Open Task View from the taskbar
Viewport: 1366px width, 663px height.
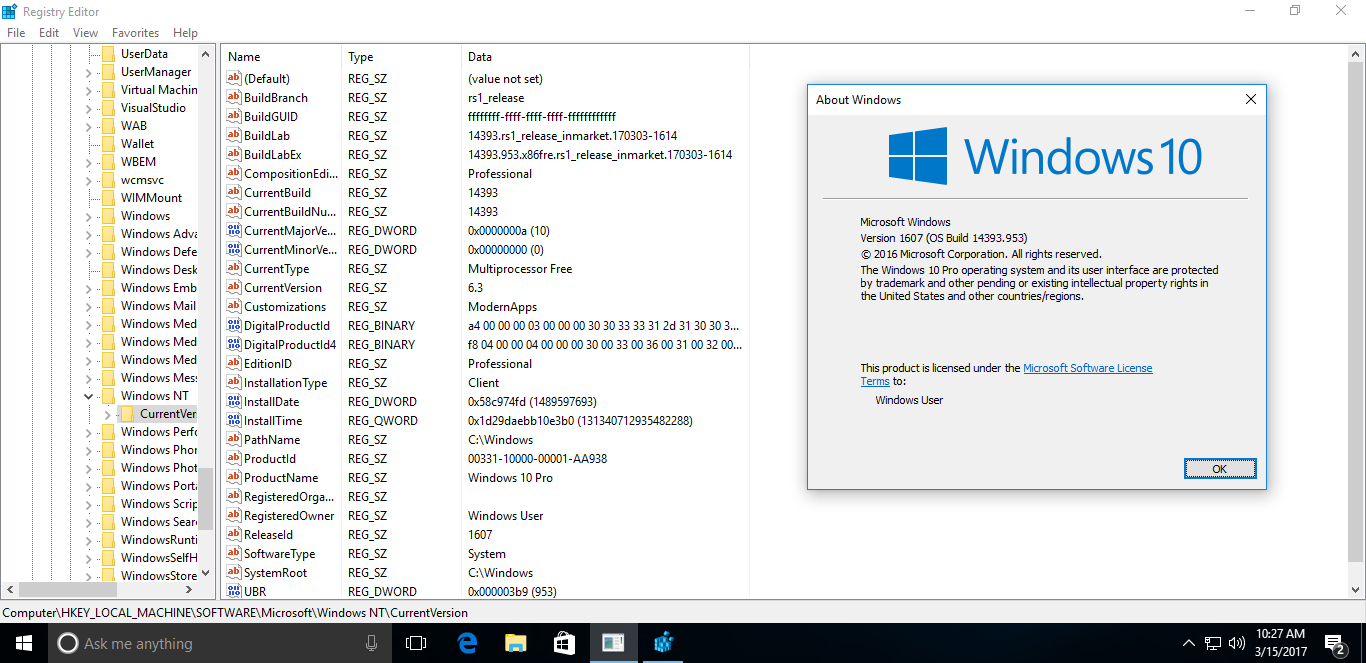[416, 643]
